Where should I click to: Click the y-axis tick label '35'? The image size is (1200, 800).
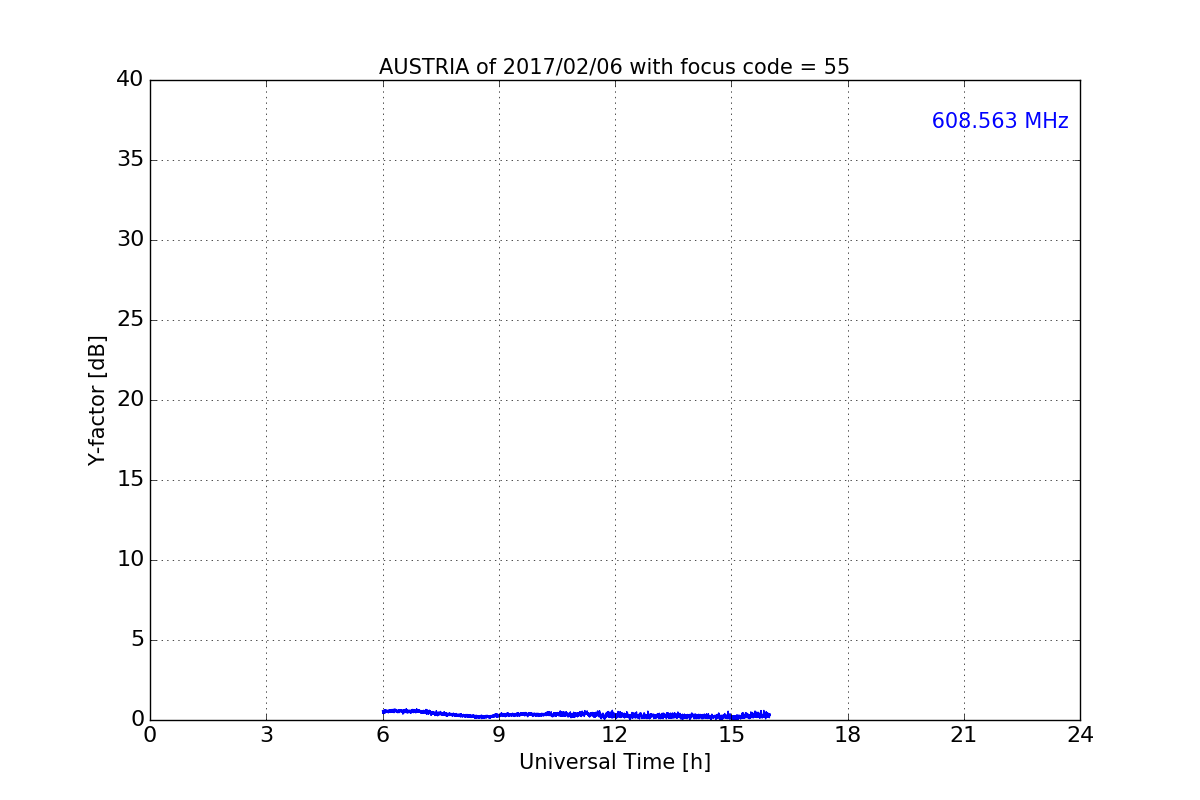tap(130, 159)
